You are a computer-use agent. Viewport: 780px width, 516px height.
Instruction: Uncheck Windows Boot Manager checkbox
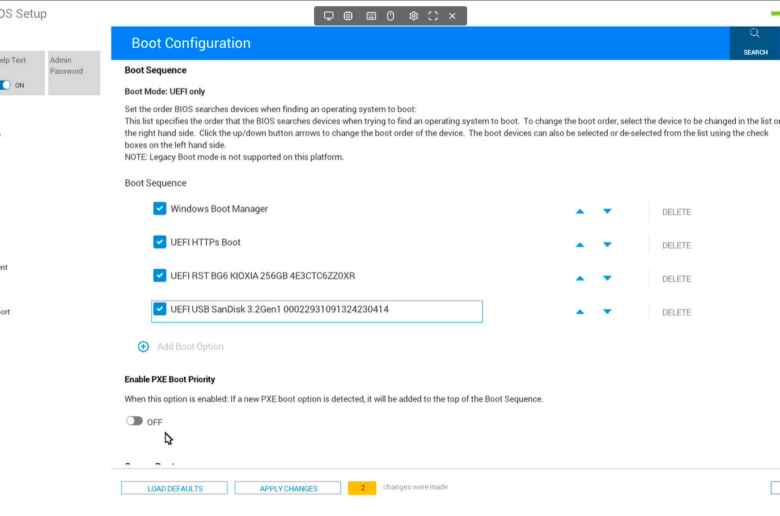(160, 208)
